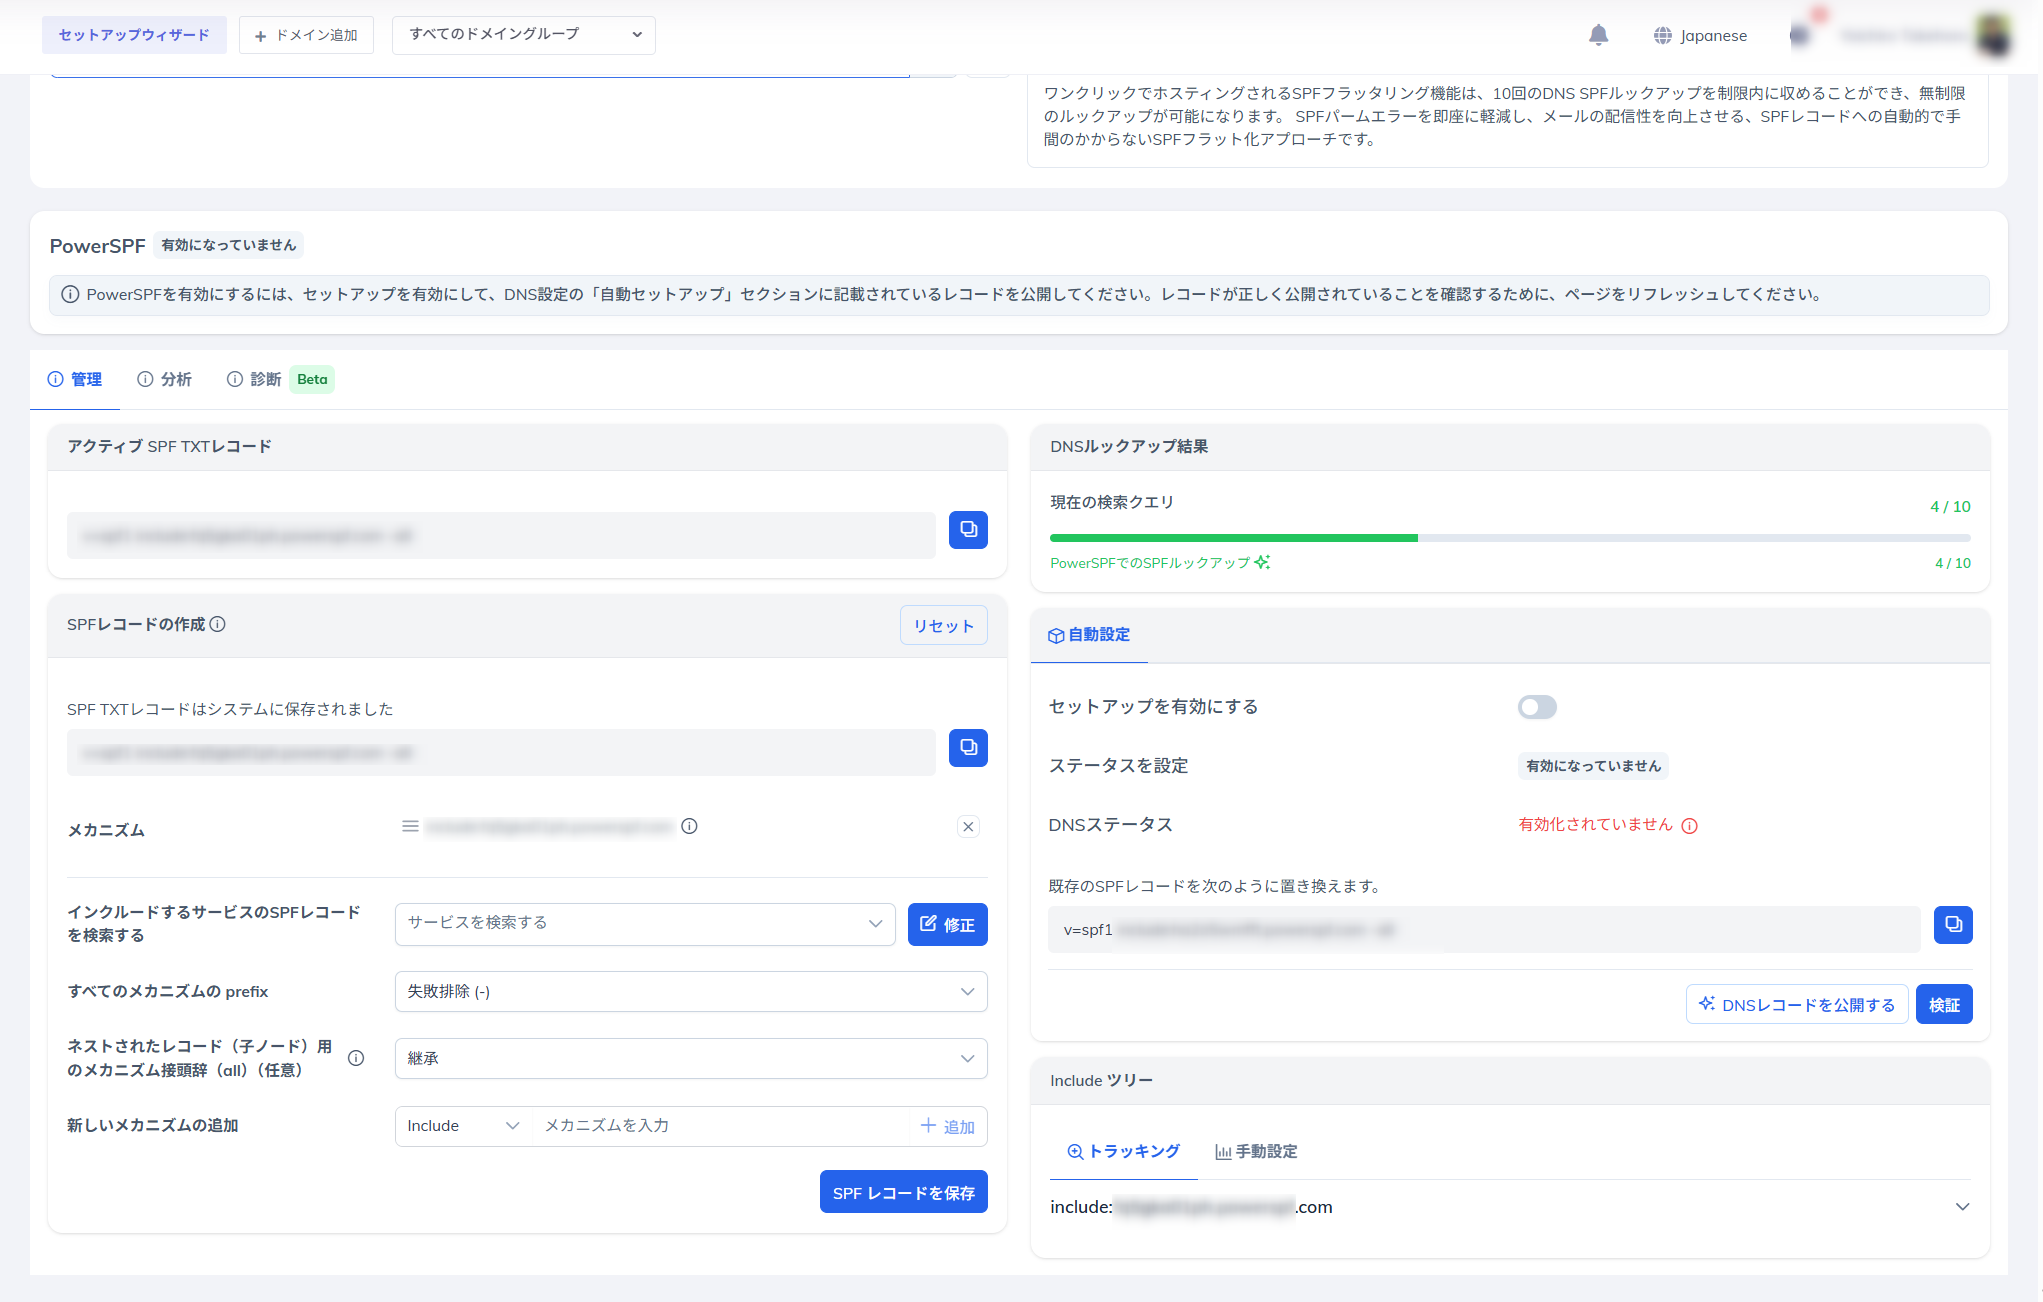Screen dimensions: 2043x1302
Task: Click the globe language icon
Action: (x=1663, y=35)
